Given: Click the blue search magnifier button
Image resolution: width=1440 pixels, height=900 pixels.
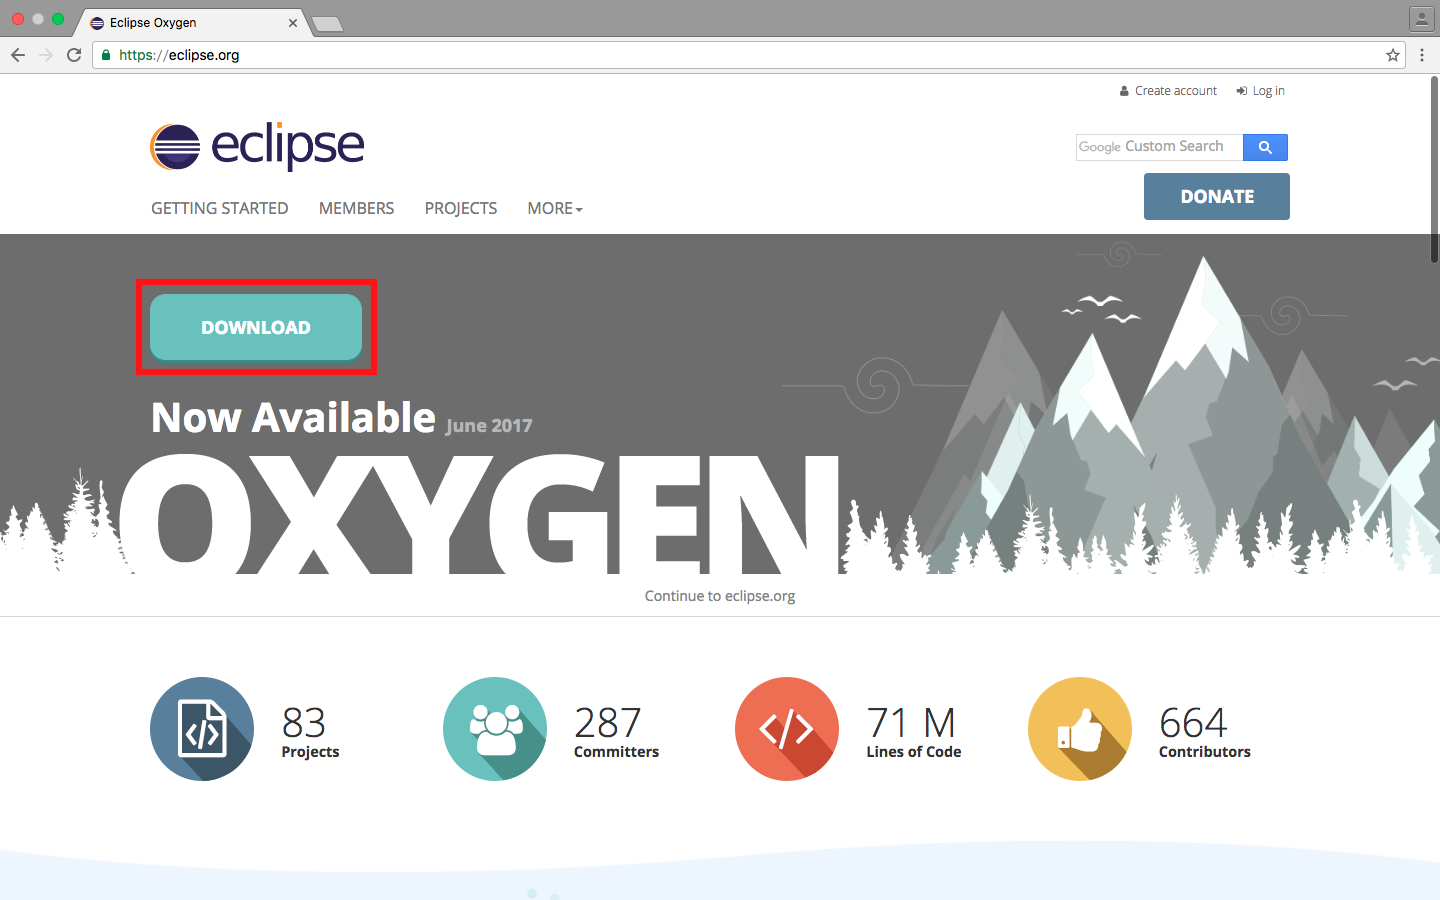Looking at the screenshot, I should click(1265, 147).
